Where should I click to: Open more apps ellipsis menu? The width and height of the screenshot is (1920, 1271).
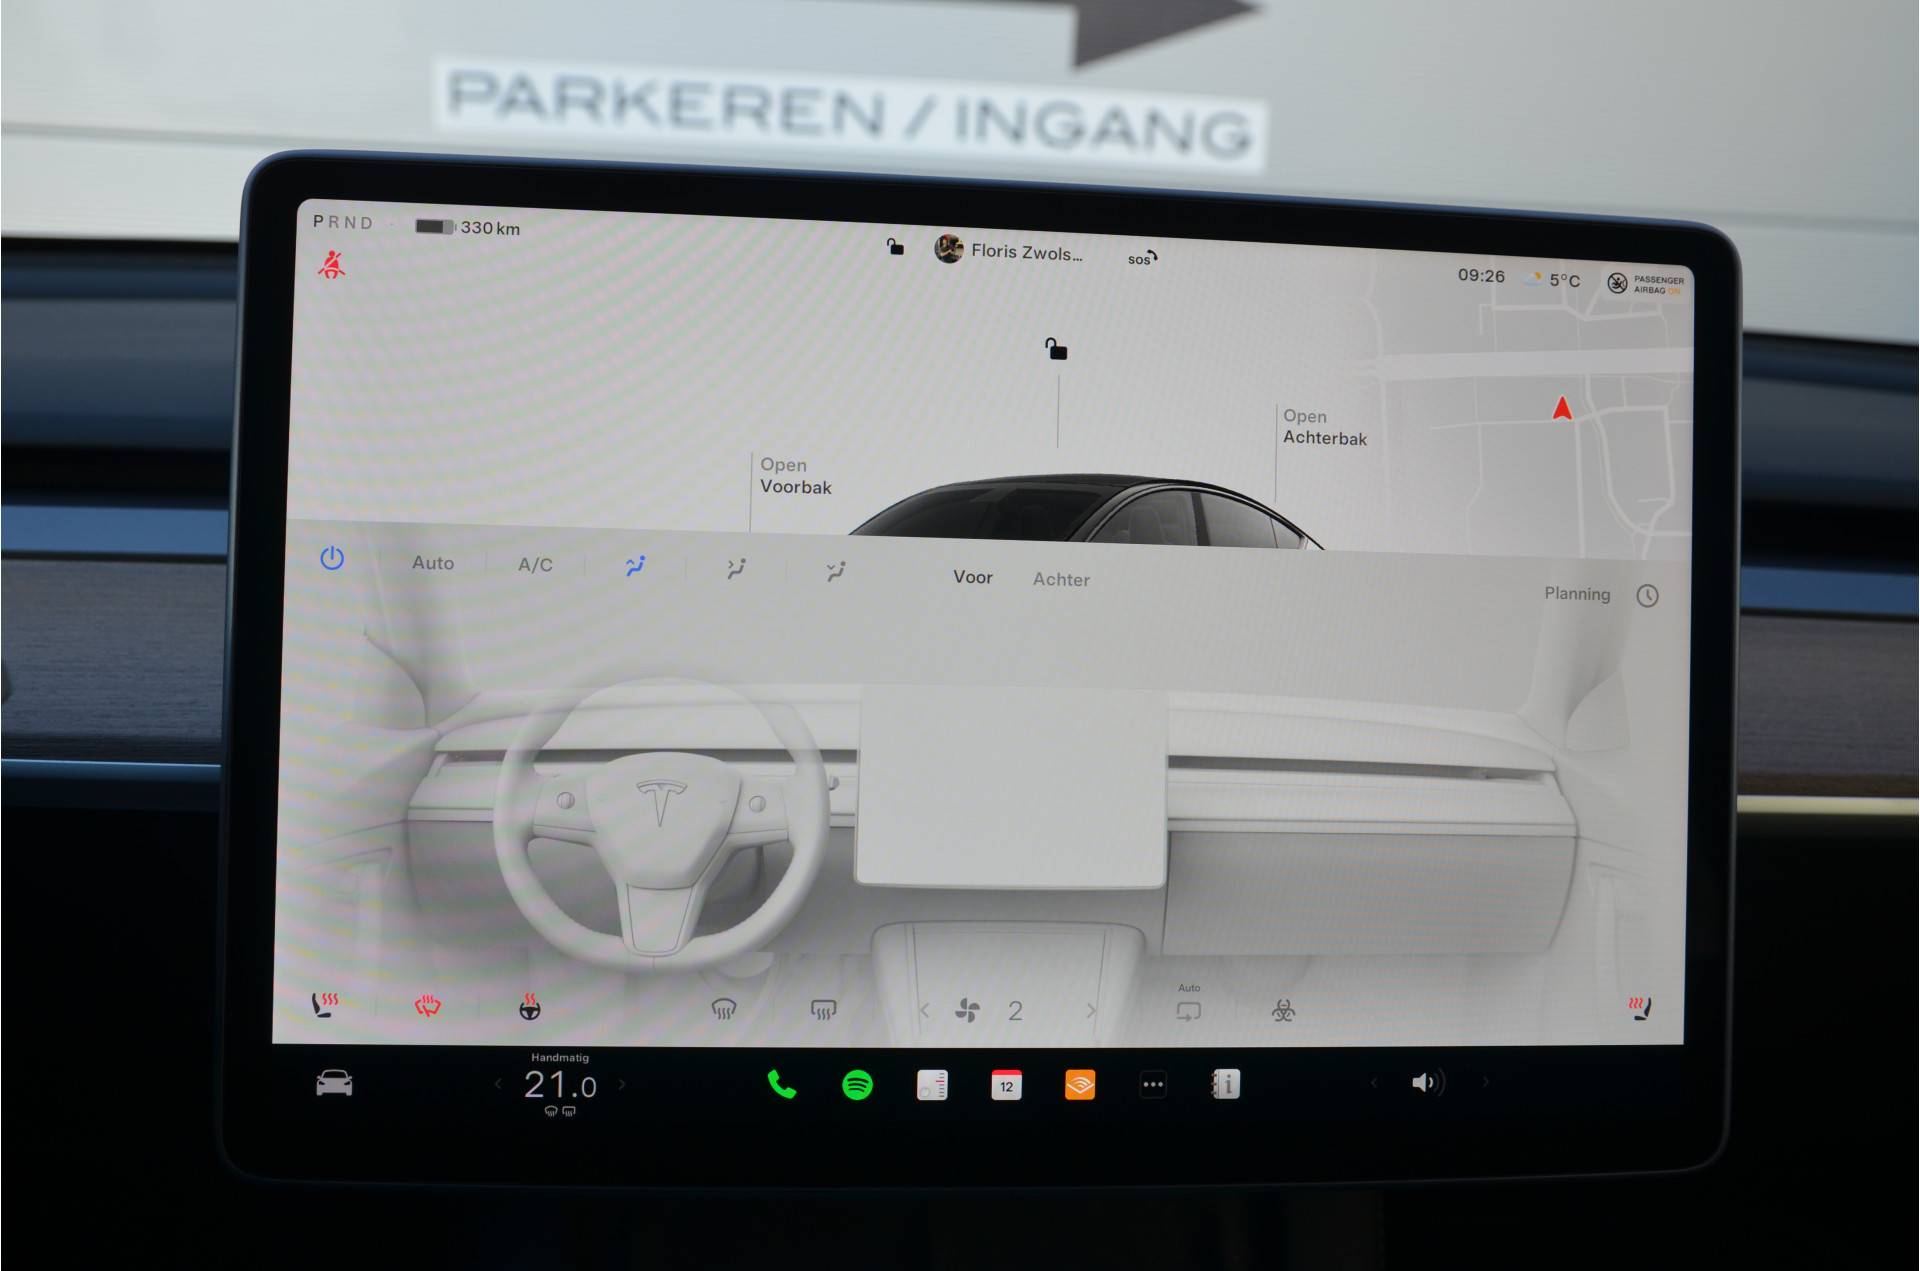coord(1153,1085)
